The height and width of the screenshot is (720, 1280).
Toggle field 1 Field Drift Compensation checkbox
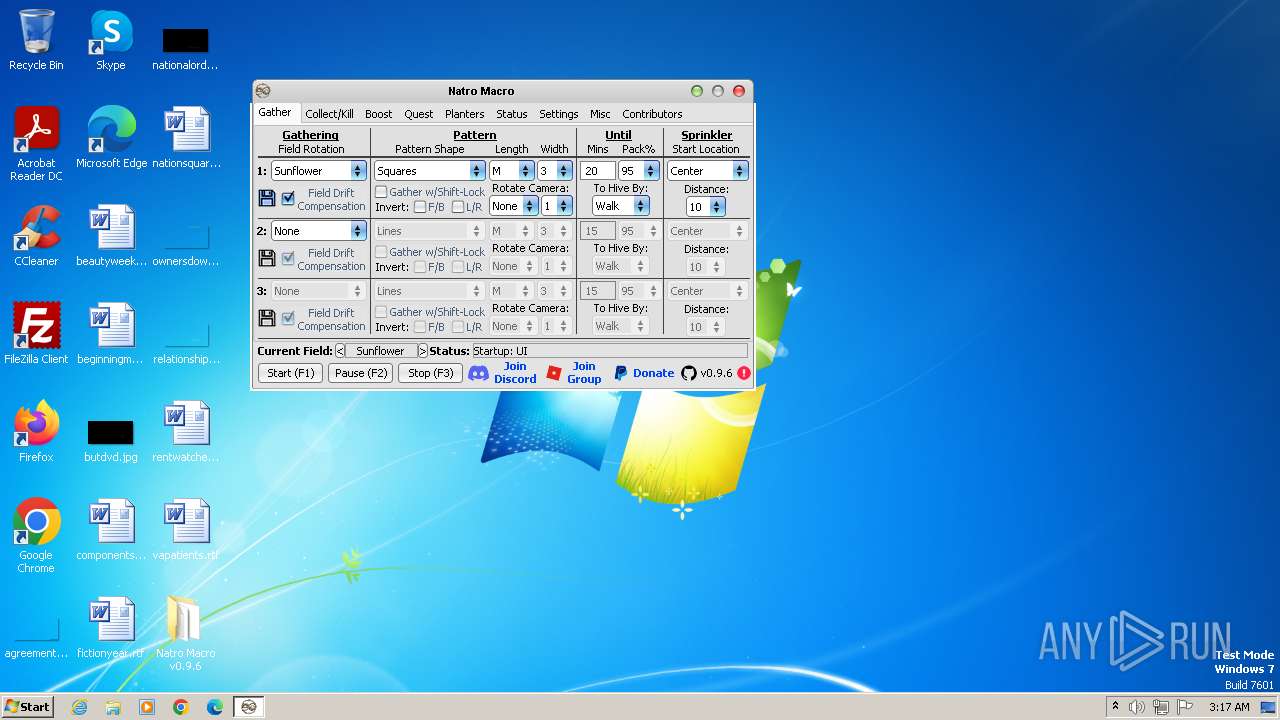288,198
